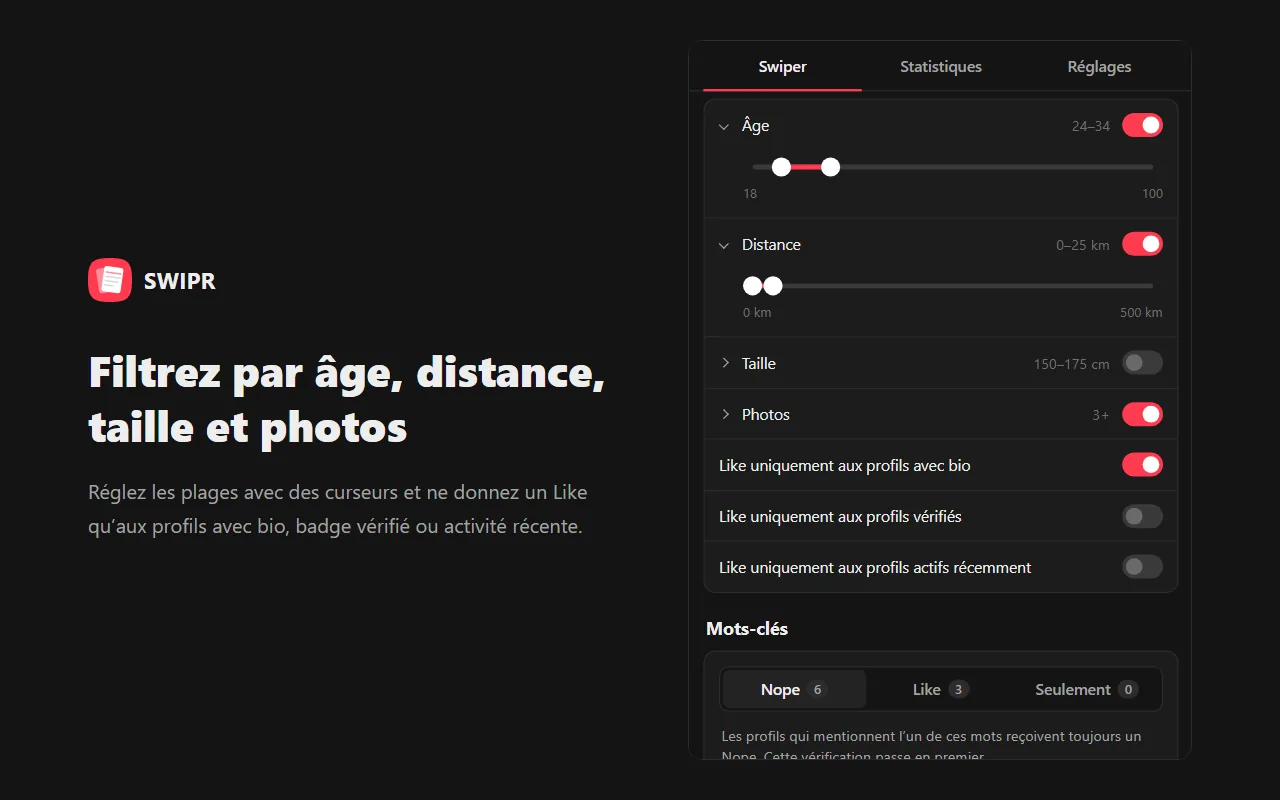Click the 3+ photos value
The height and width of the screenshot is (800, 1280).
(1101, 415)
